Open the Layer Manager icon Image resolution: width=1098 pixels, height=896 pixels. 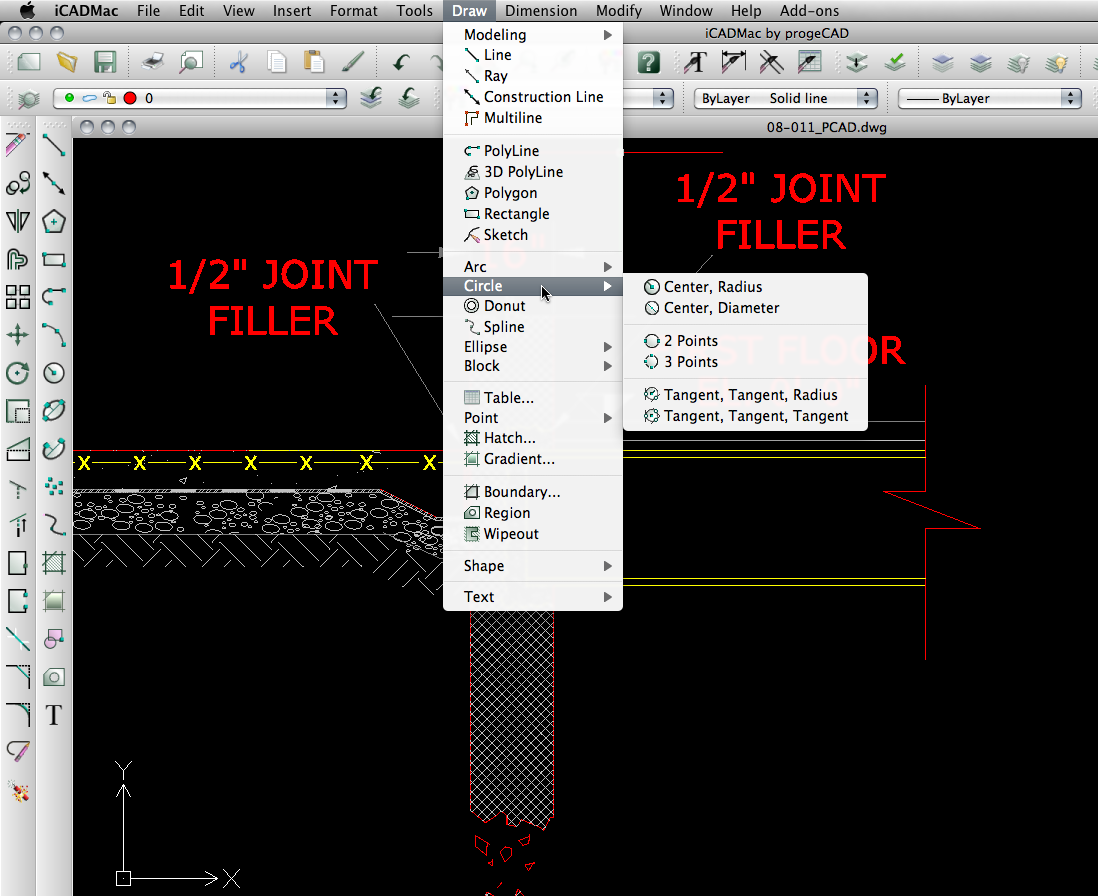tap(28, 99)
